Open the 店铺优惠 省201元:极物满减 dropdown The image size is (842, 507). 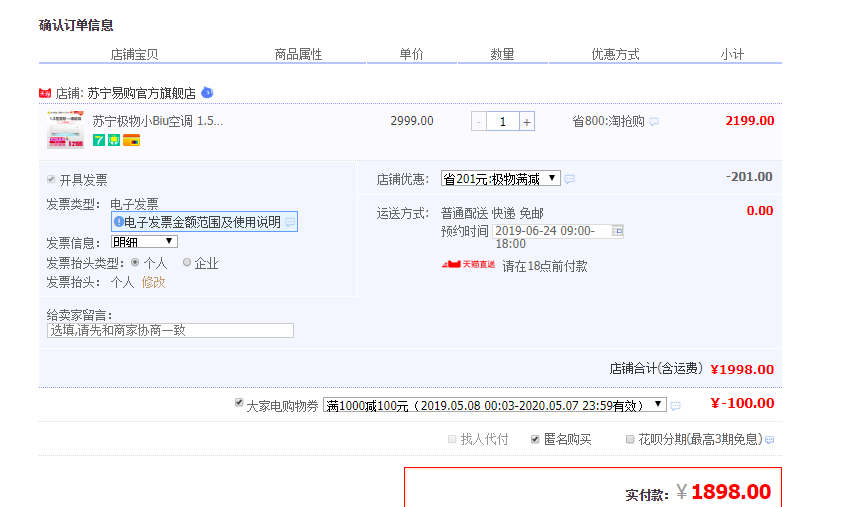tap(500, 178)
